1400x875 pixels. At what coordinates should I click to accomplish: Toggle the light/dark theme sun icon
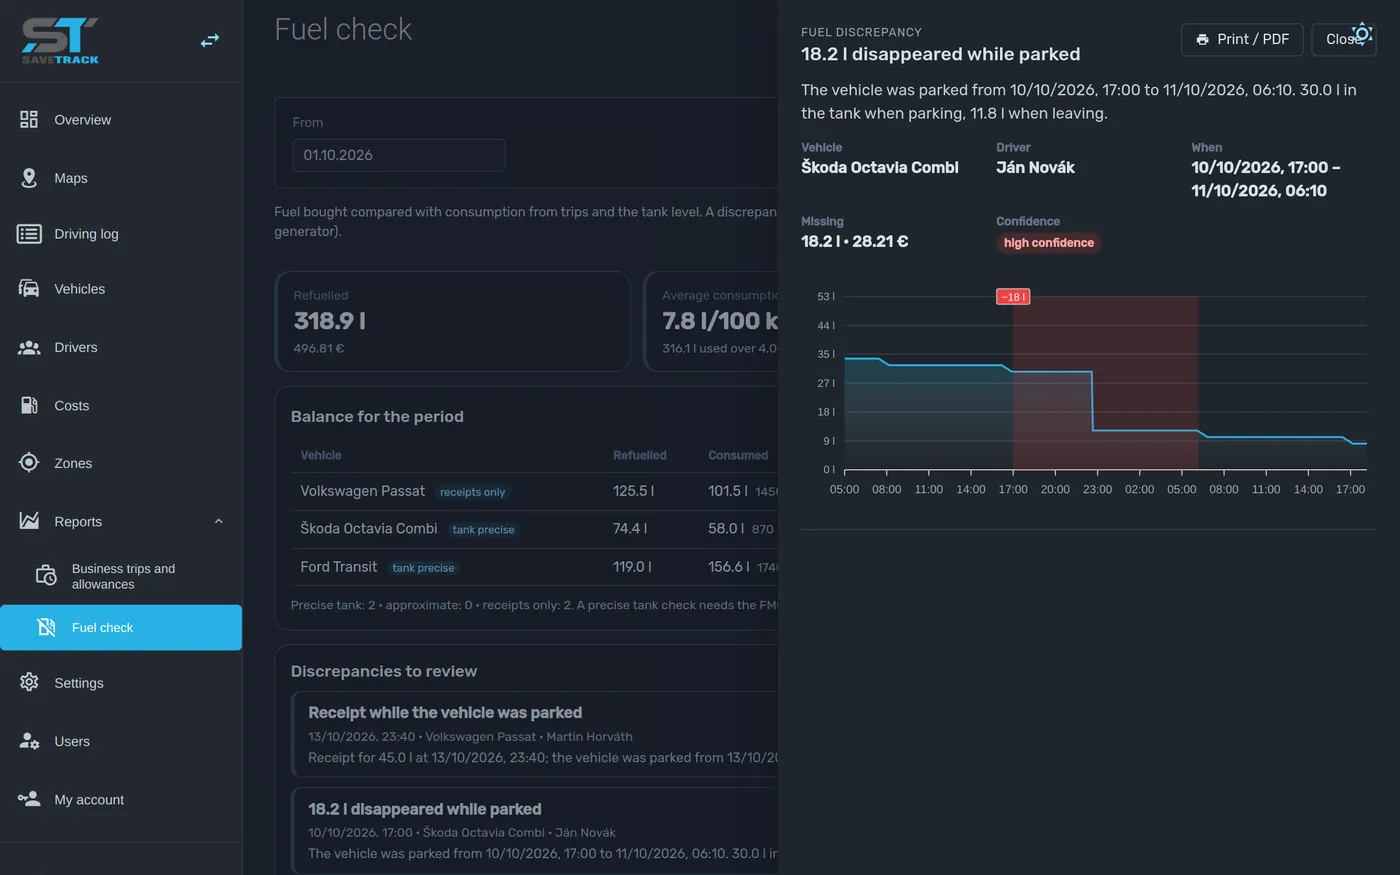tap(1362, 34)
